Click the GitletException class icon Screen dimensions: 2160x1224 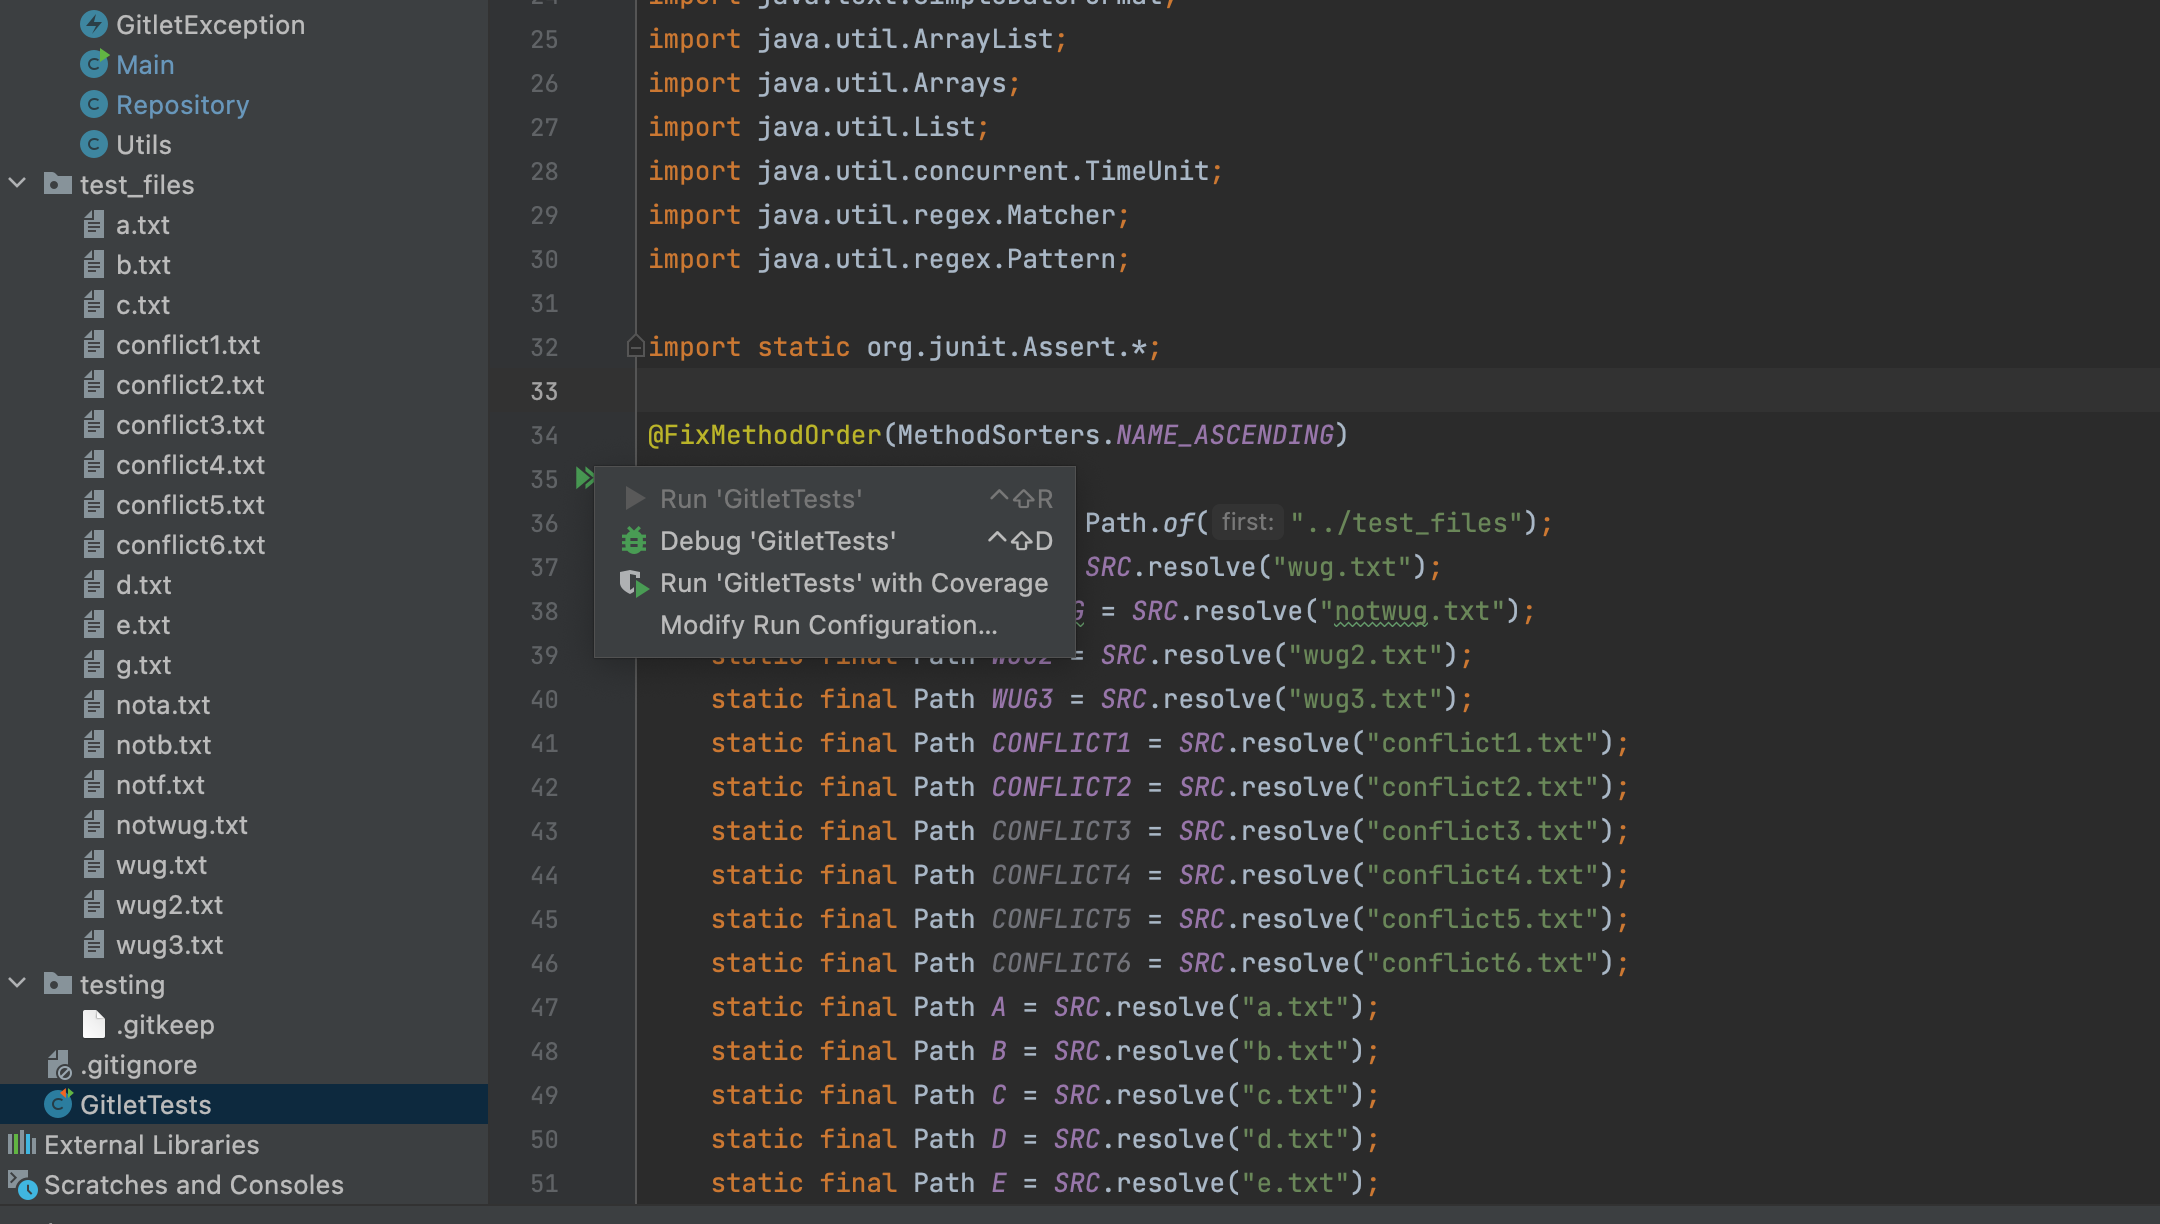(94, 24)
